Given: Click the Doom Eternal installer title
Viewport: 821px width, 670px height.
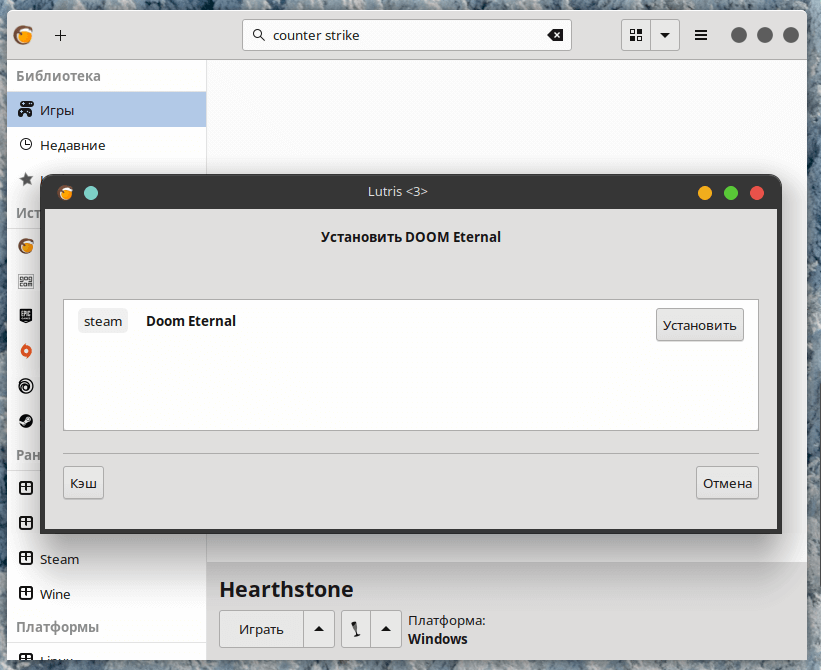Looking at the screenshot, I should pyautogui.click(x=191, y=321).
